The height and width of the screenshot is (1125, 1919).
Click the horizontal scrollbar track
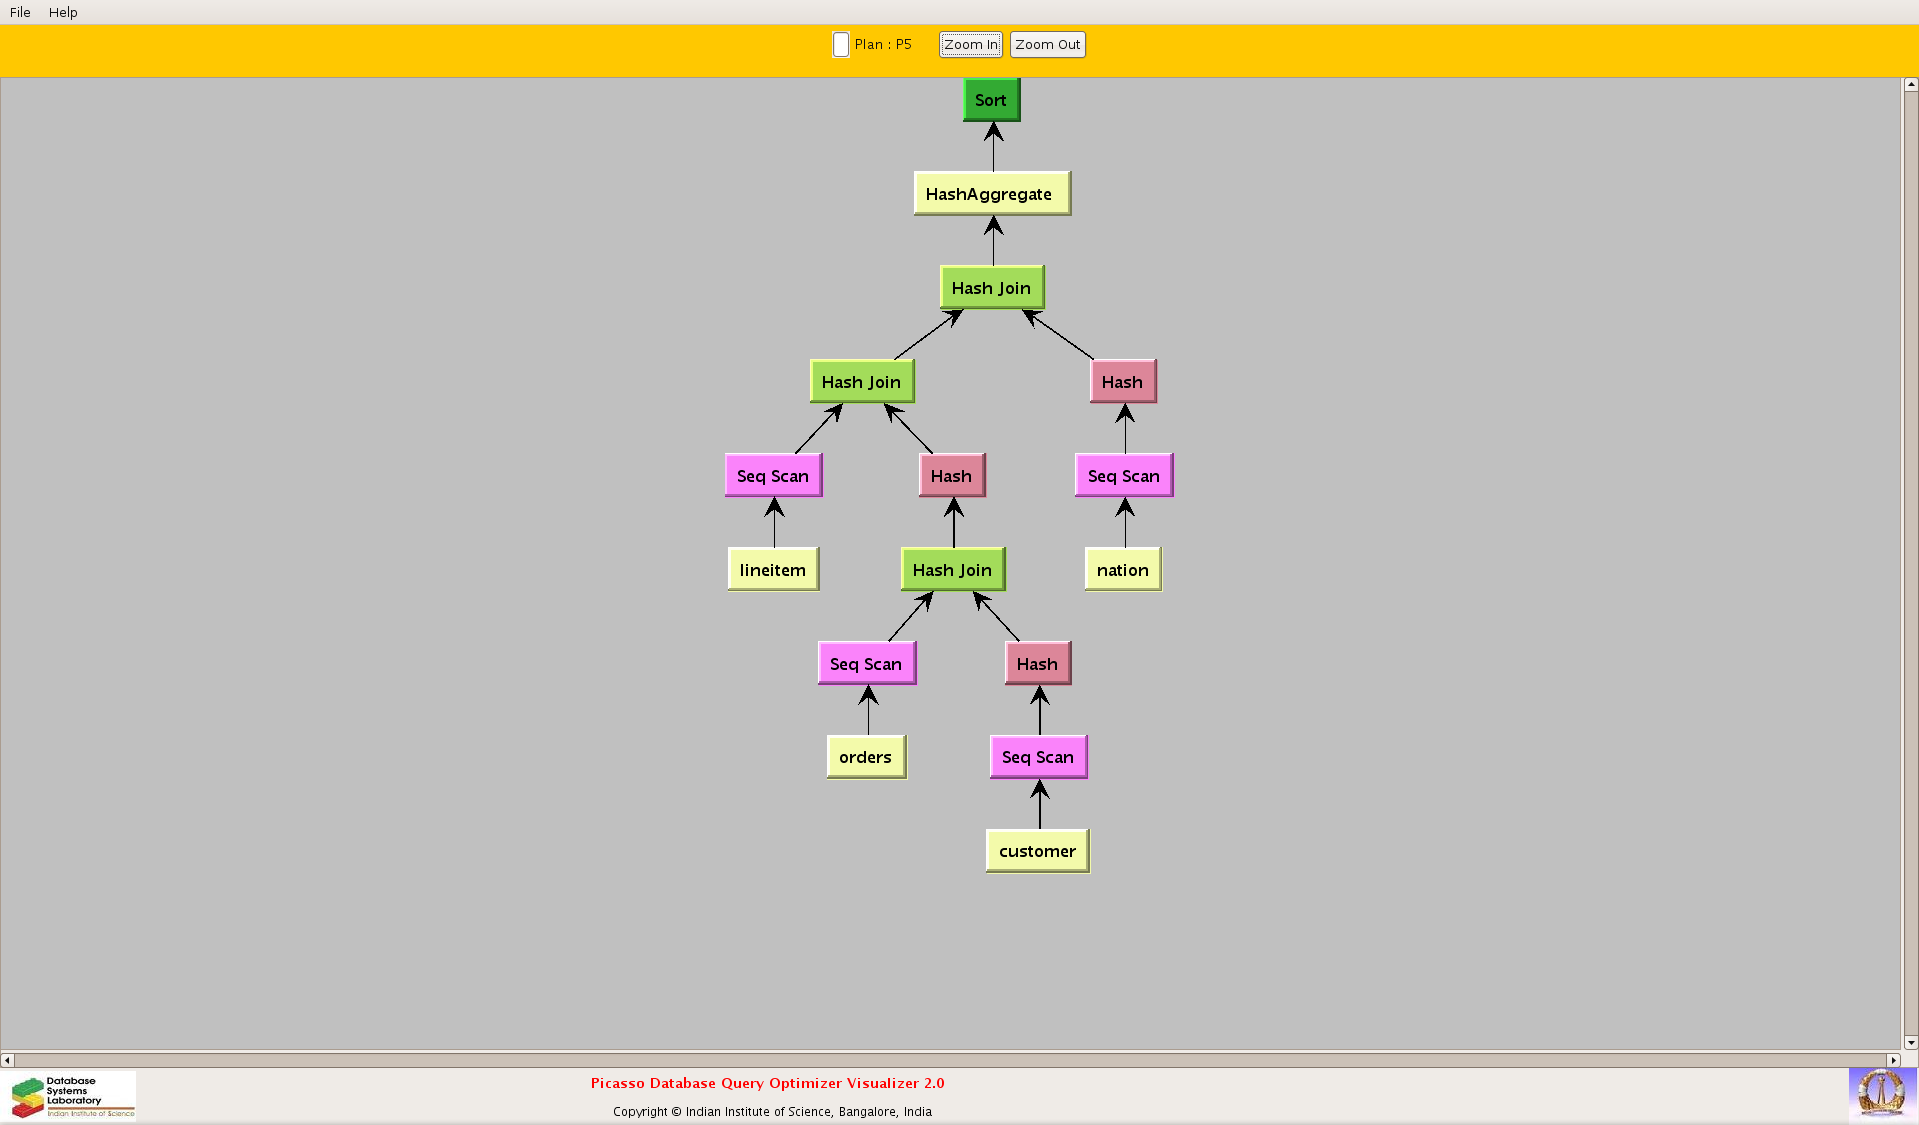point(950,1060)
